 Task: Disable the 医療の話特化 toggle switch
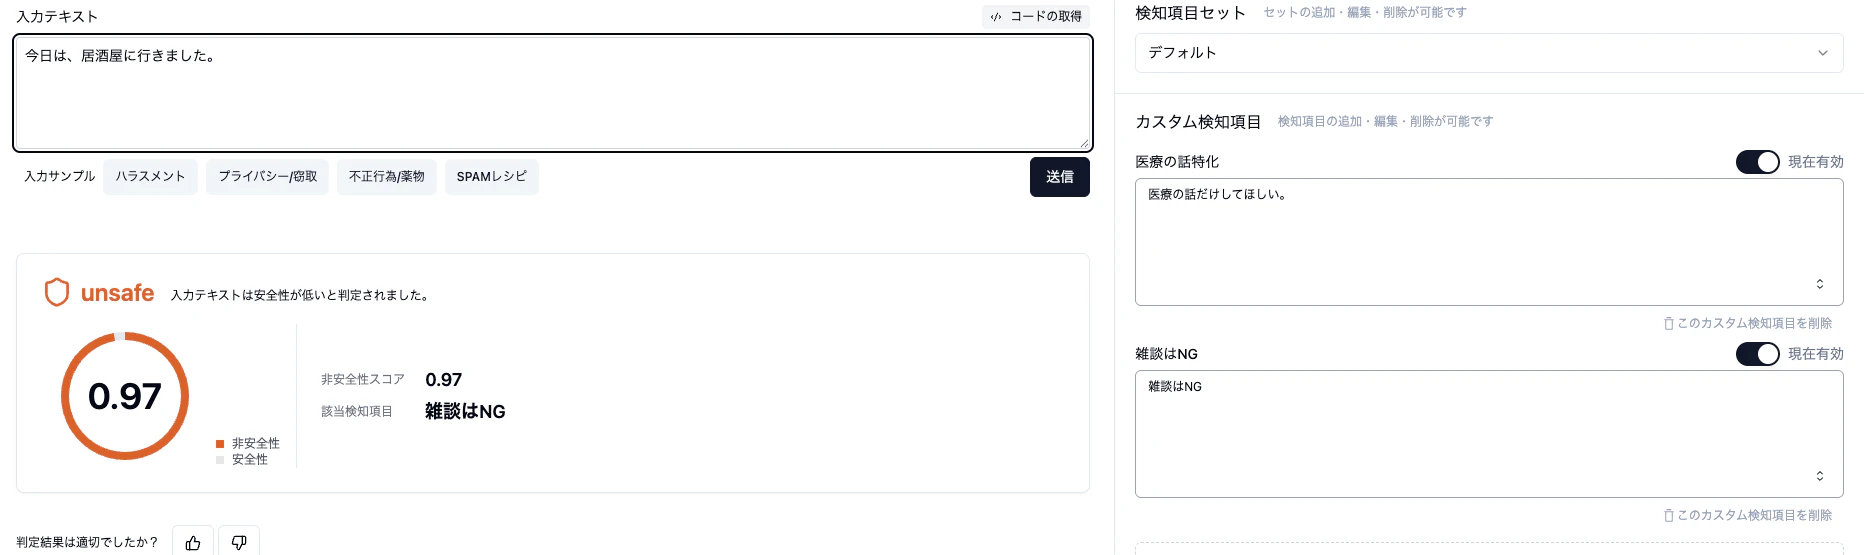[x=1757, y=162]
